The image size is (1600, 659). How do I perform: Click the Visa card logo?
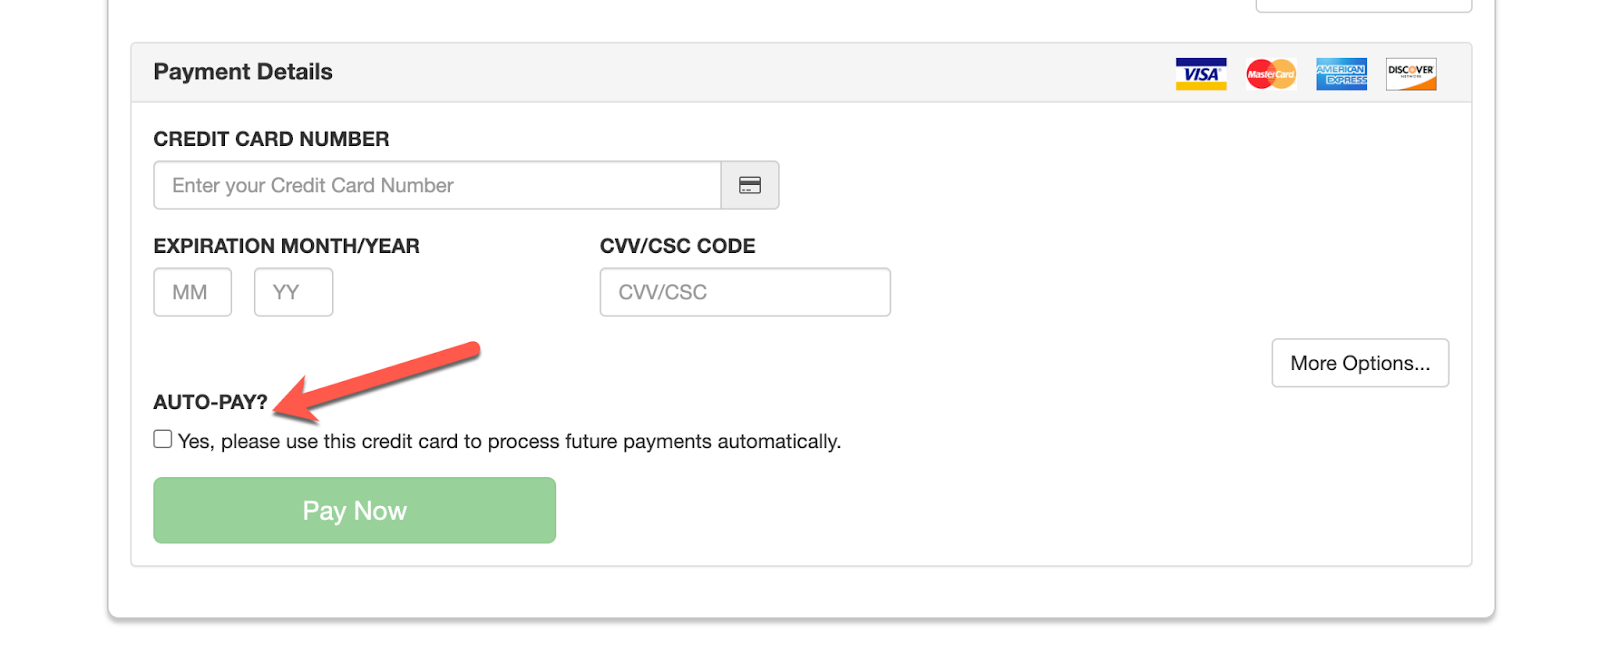pos(1200,74)
